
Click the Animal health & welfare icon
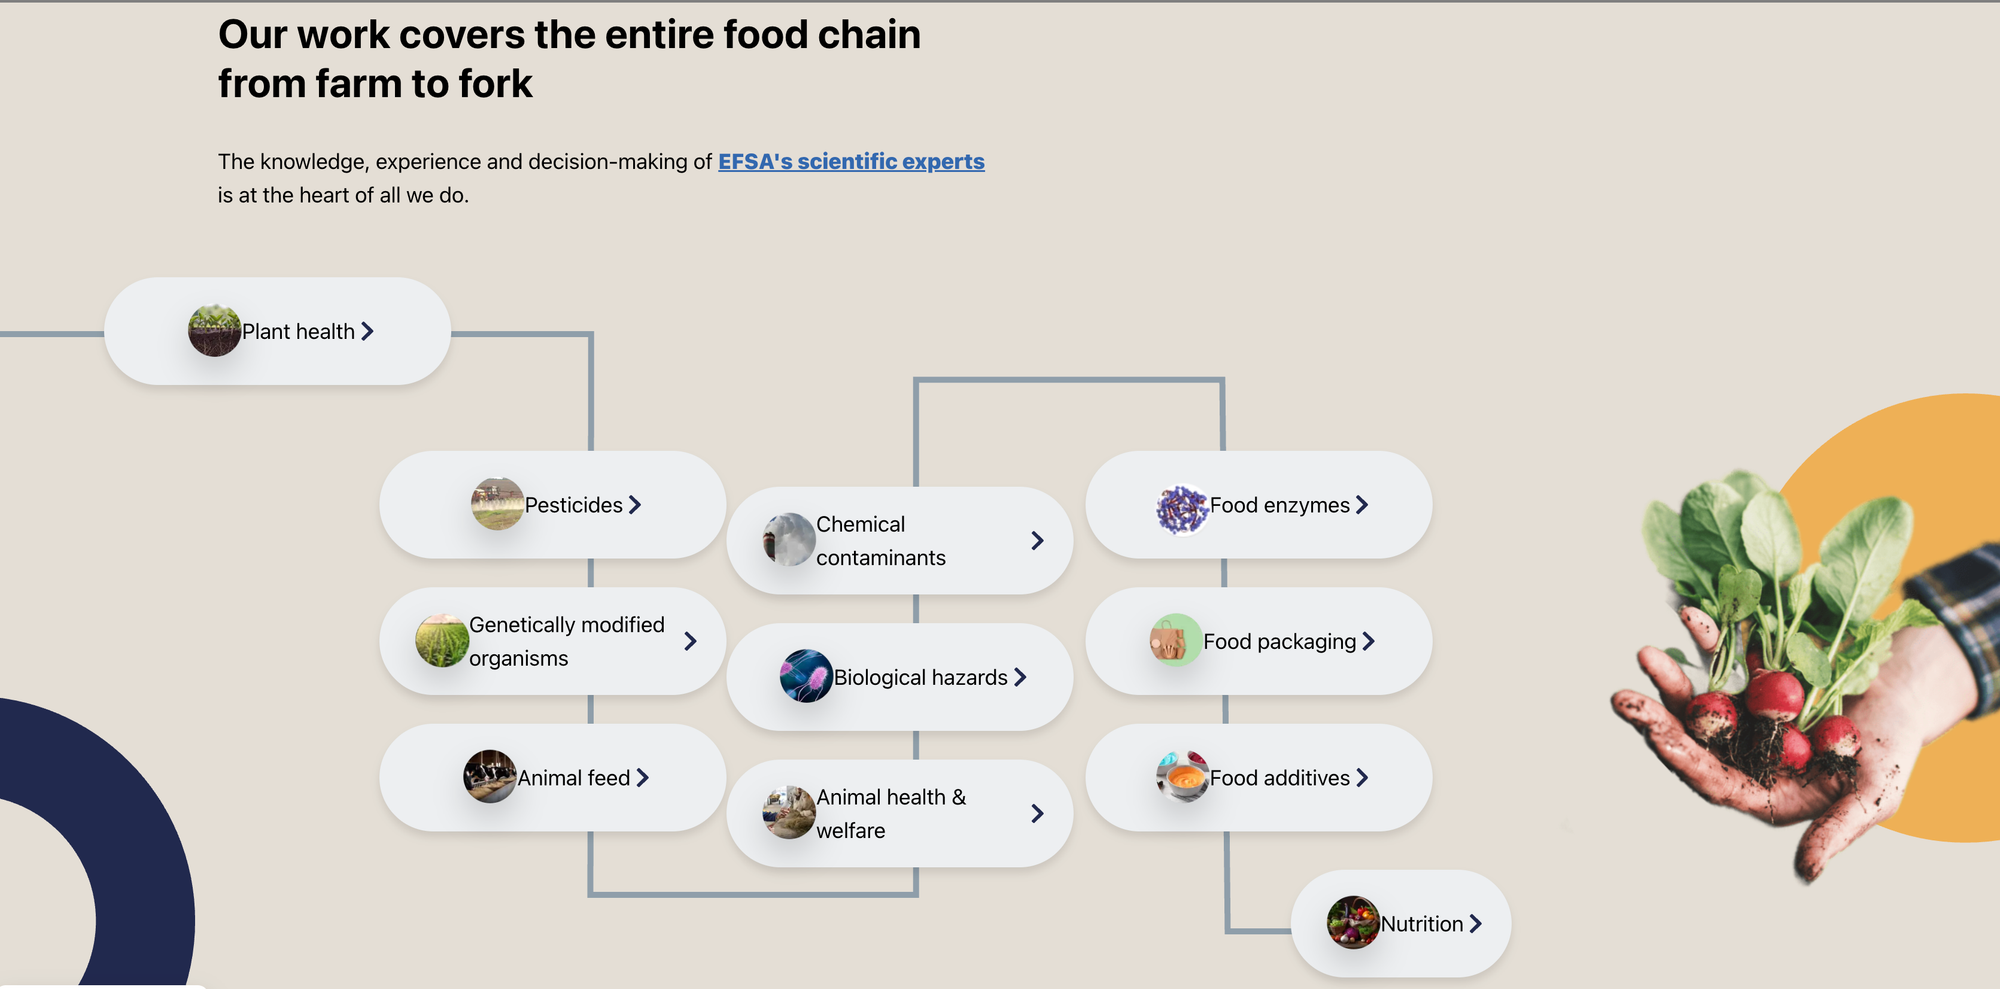click(789, 812)
